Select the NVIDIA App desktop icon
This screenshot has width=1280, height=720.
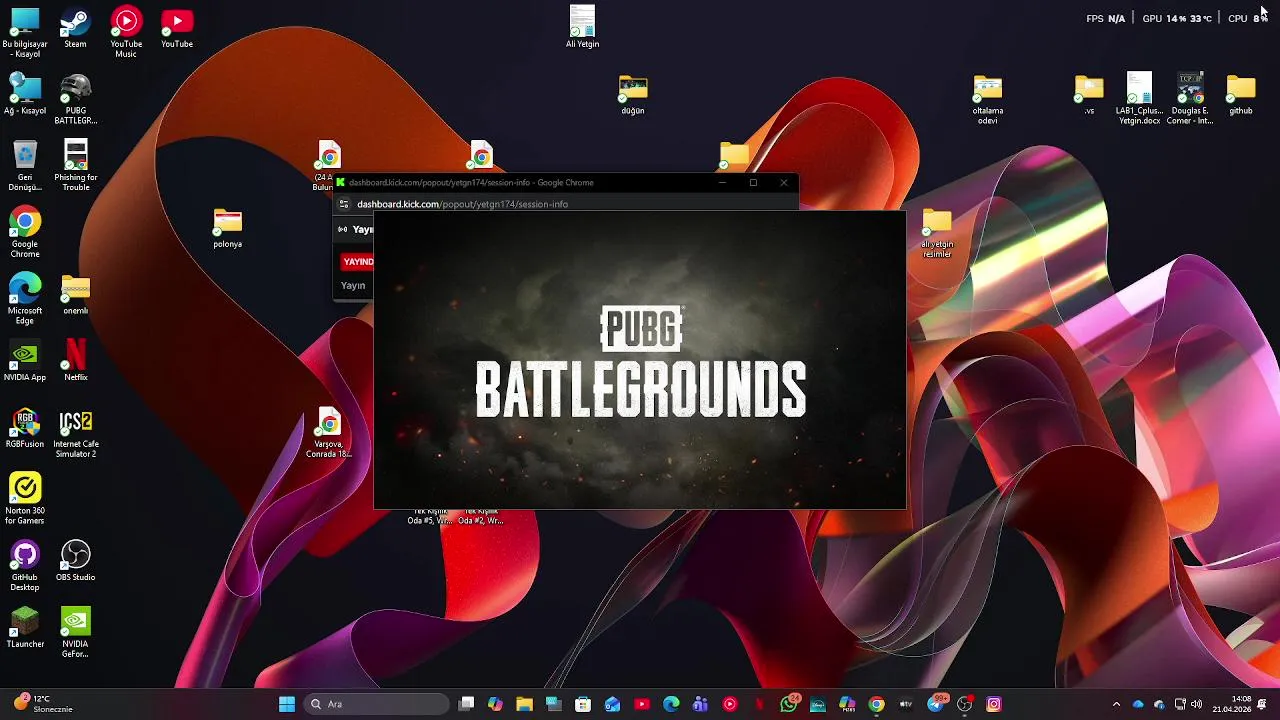coord(25,361)
